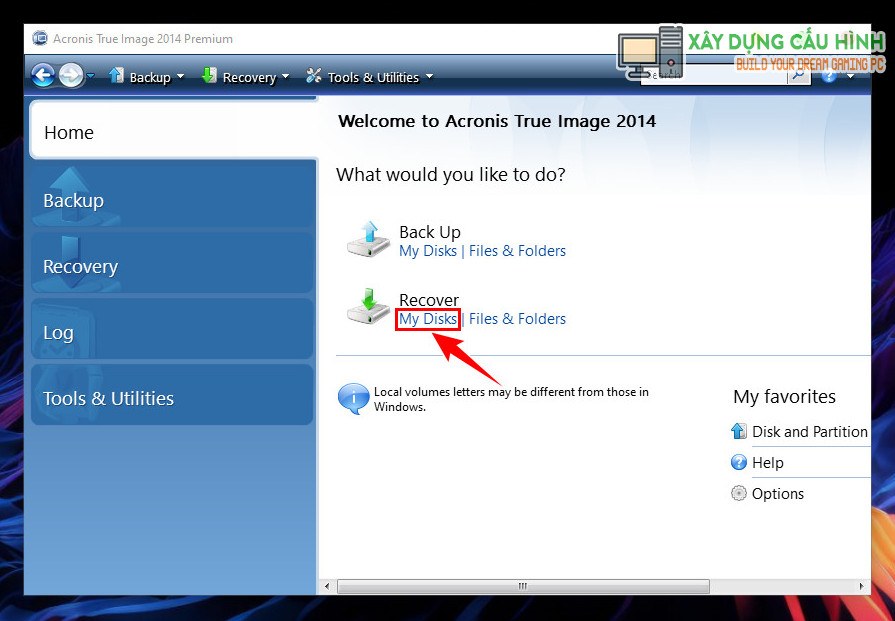Open the Tools & Utilities toolbar menu
Viewport: 895px width, 621px height.
tap(370, 77)
